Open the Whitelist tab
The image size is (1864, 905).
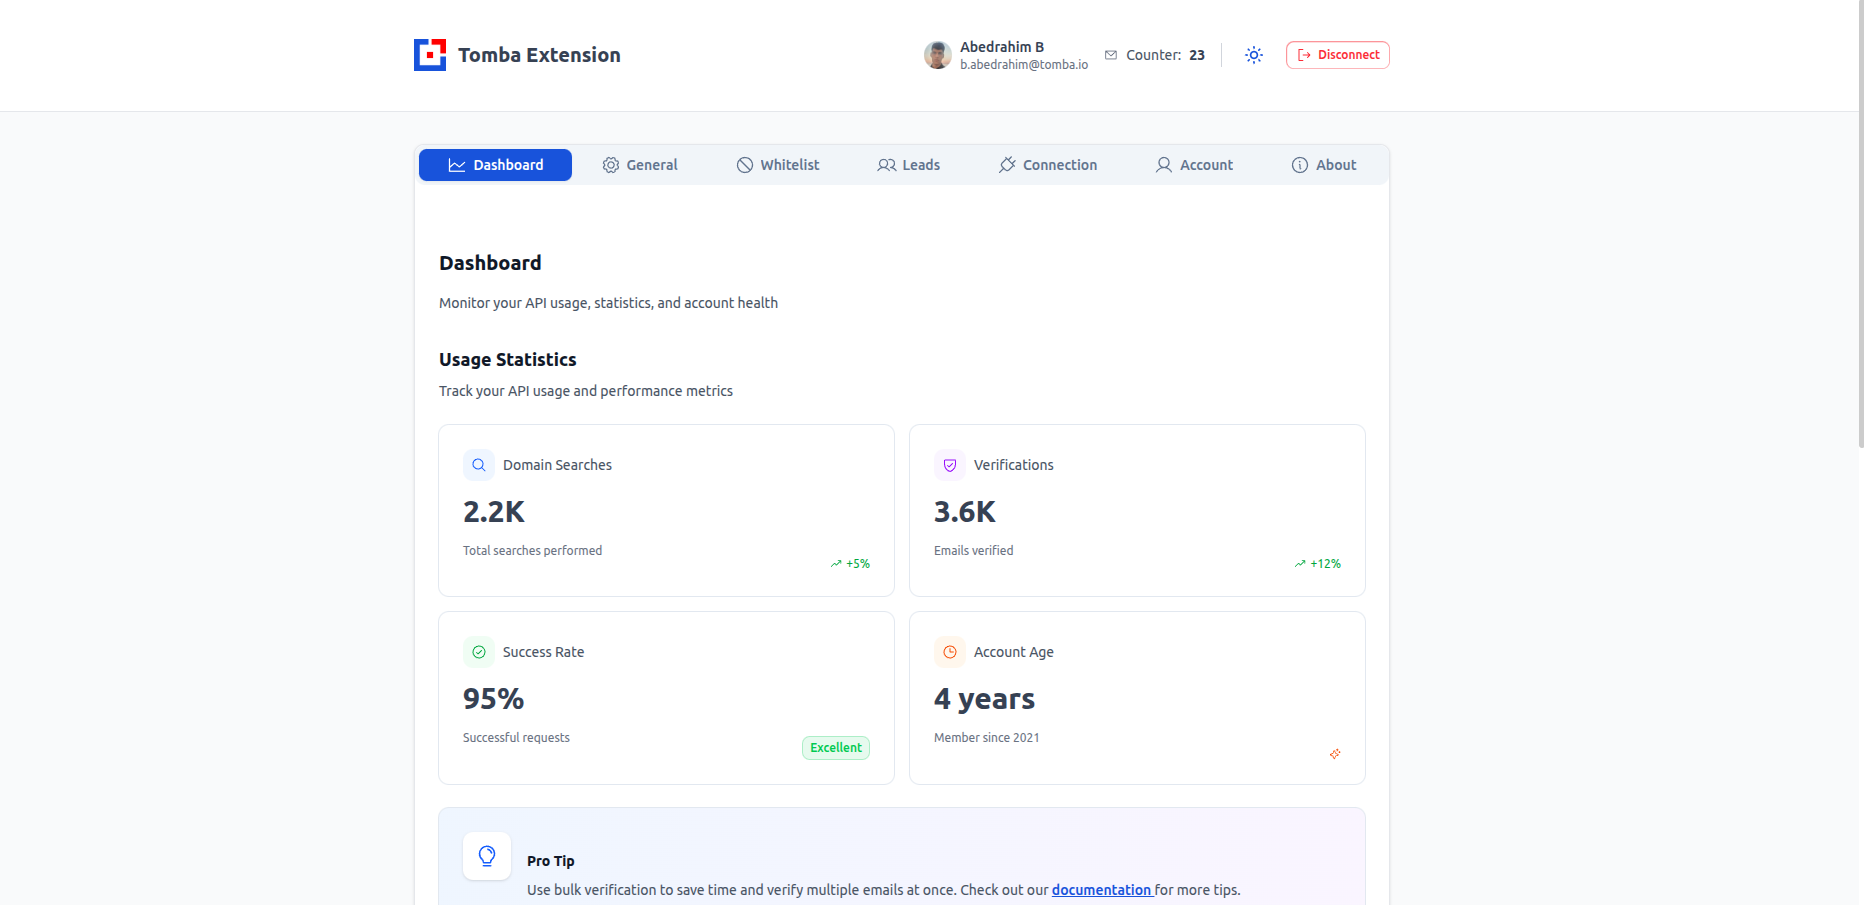(x=778, y=165)
